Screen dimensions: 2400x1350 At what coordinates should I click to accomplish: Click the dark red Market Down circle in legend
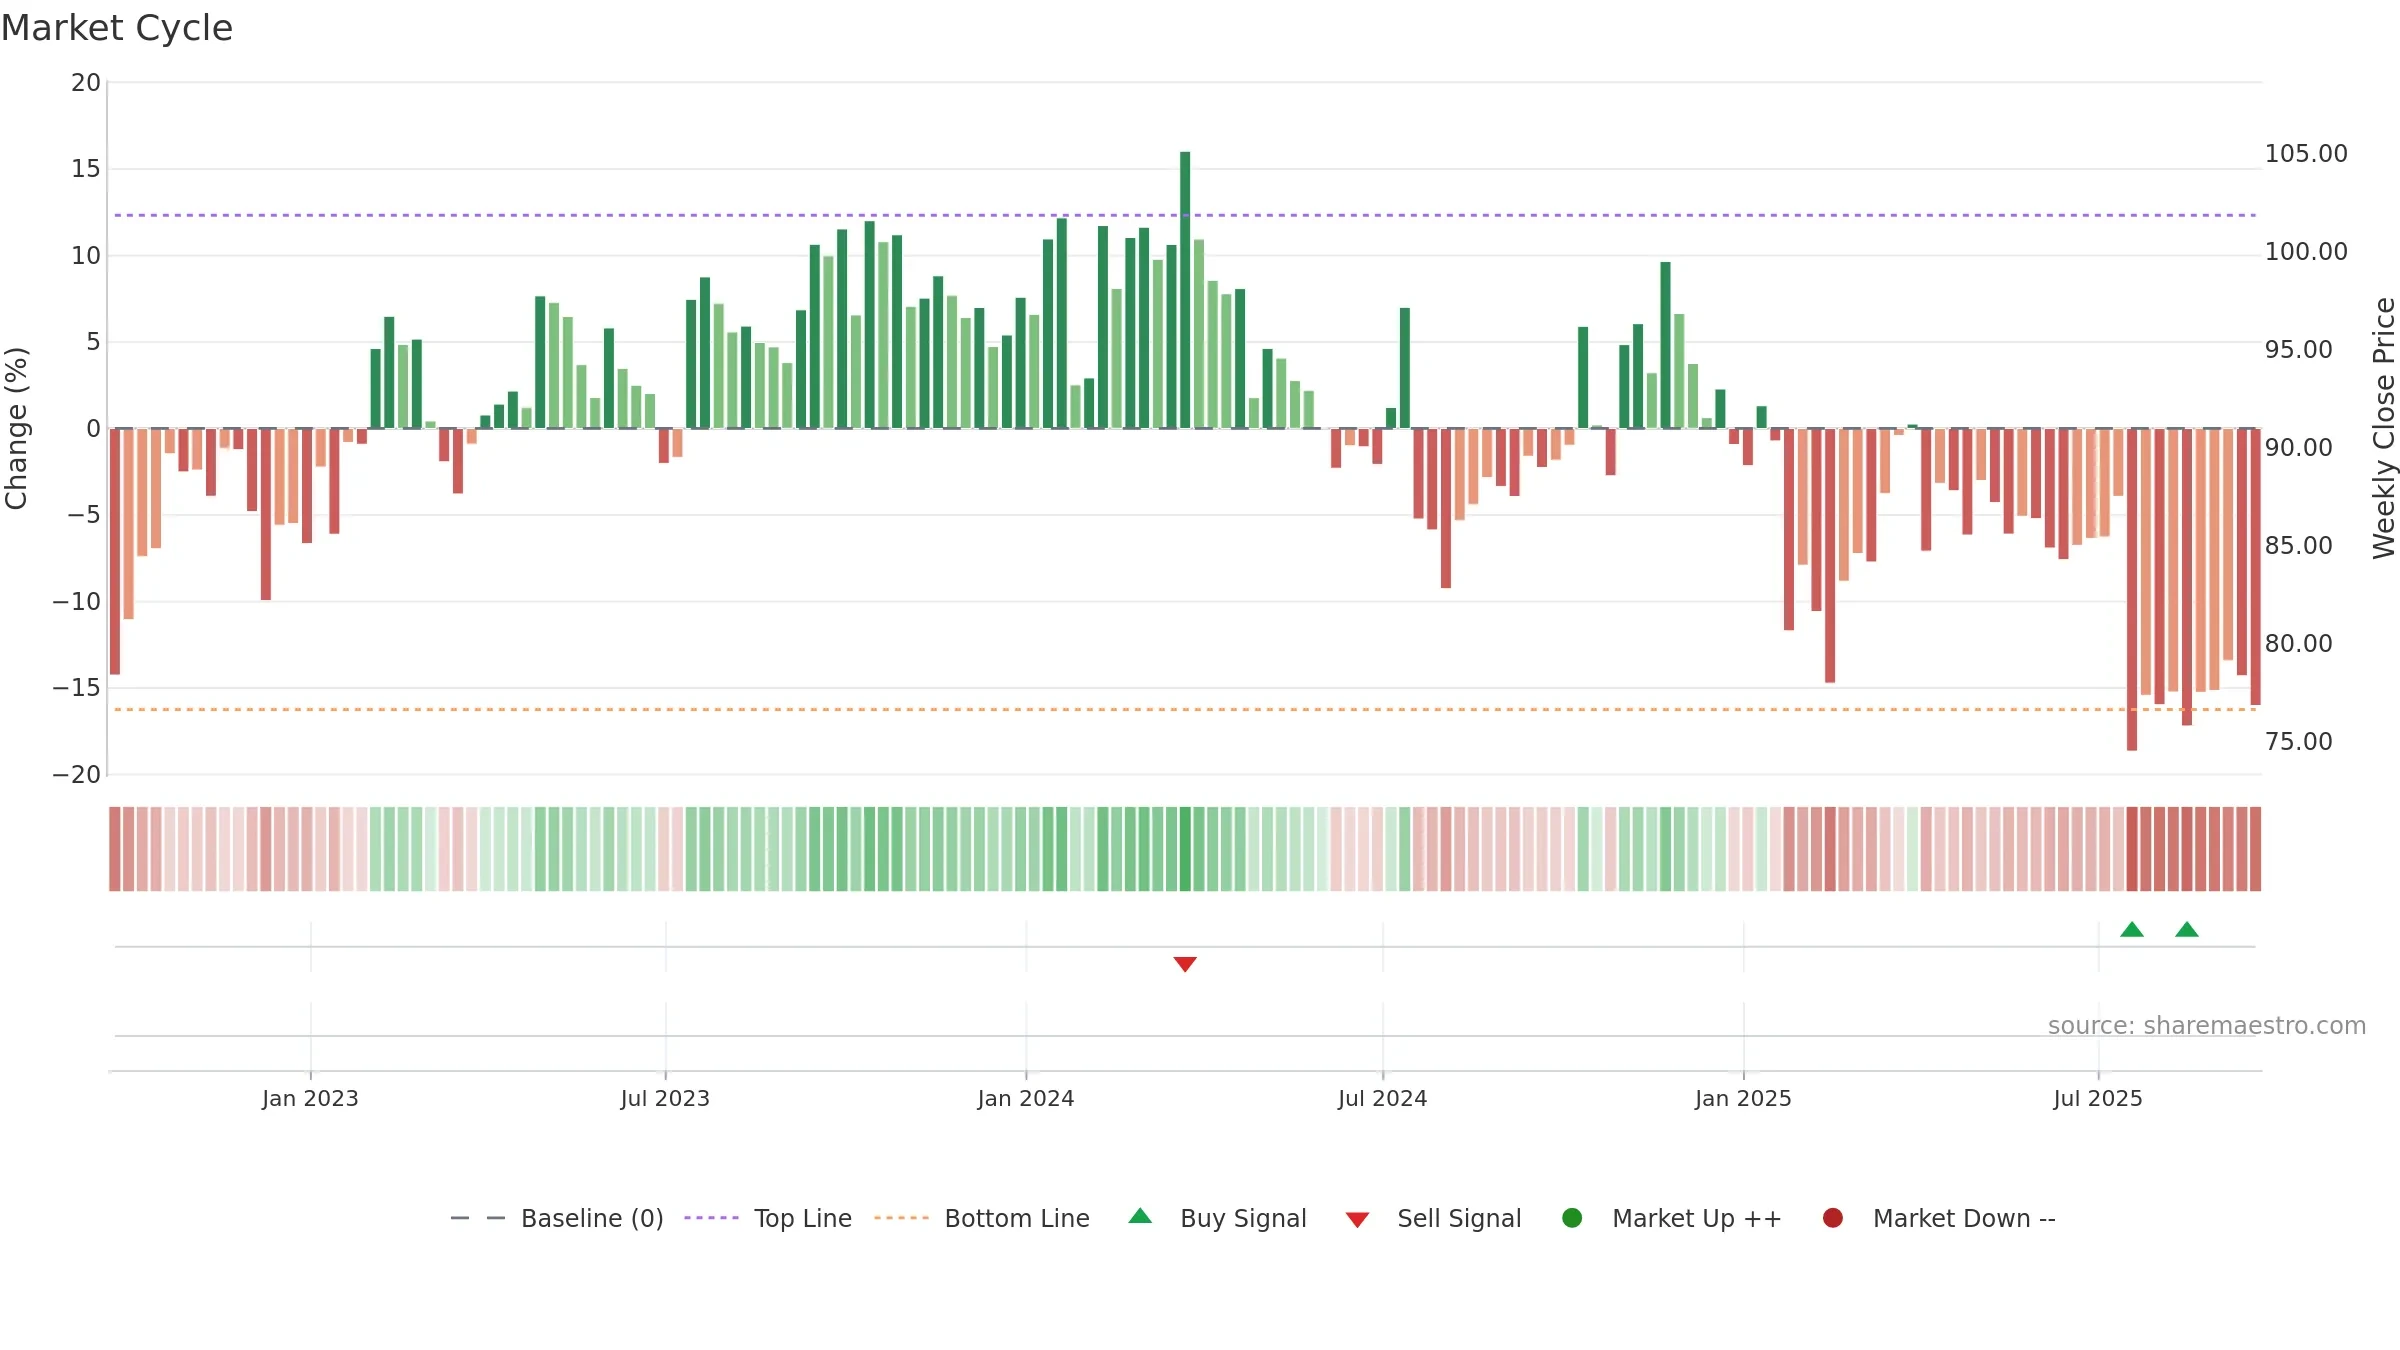[x=1833, y=1218]
